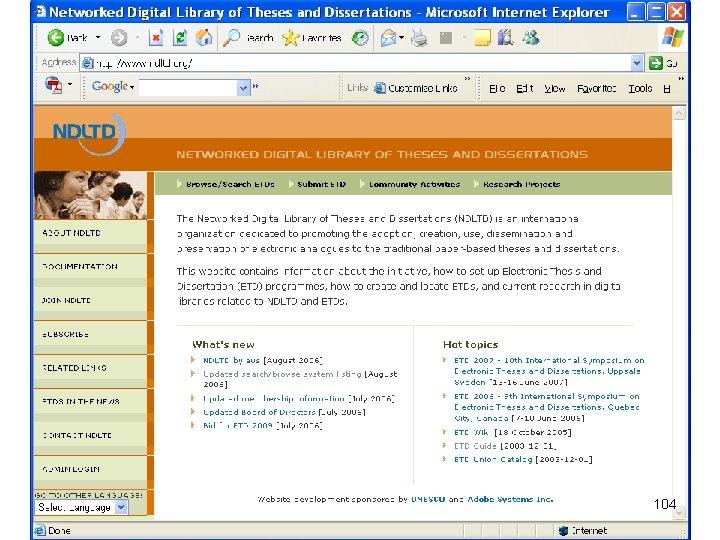Open the Adobe PDF dropdown arrow
Screen dimensions: 720x540
point(70,84)
